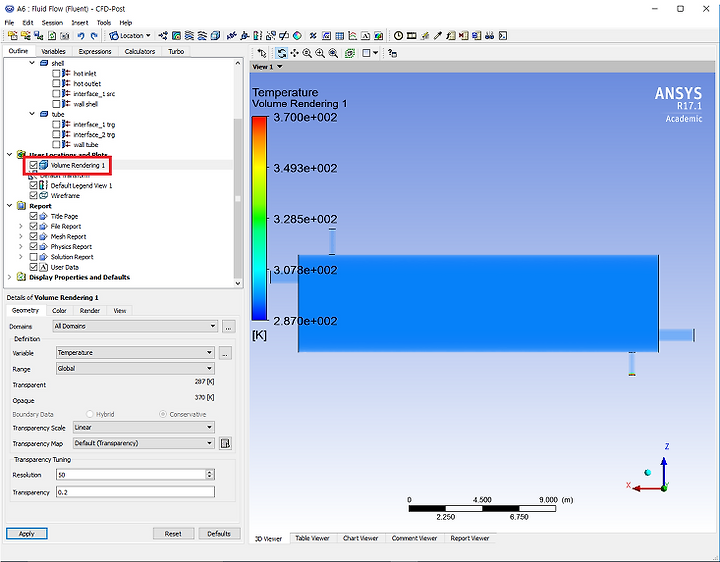The width and height of the screenshot is (720, 562).
Task: Click the Defaults button
Action: point(219,534)
